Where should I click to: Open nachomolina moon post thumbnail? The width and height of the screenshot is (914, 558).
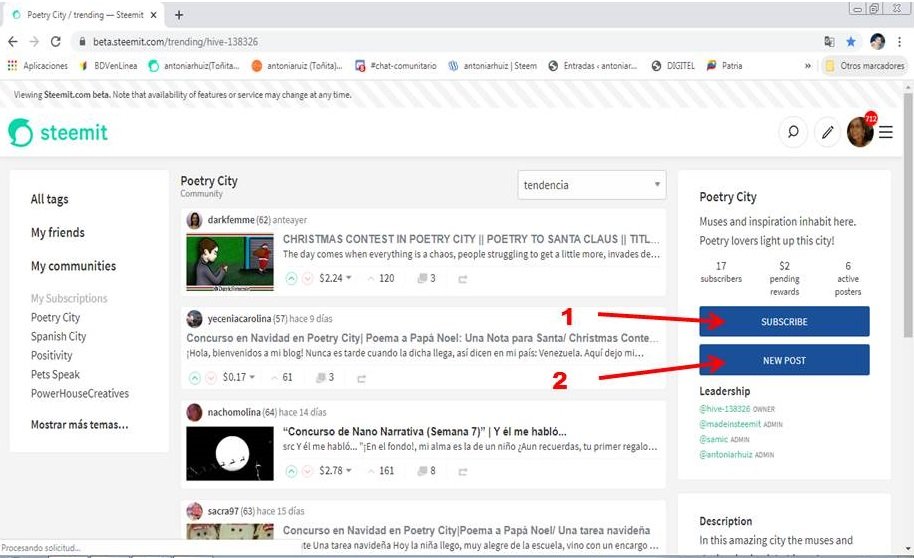pos(230,454)
